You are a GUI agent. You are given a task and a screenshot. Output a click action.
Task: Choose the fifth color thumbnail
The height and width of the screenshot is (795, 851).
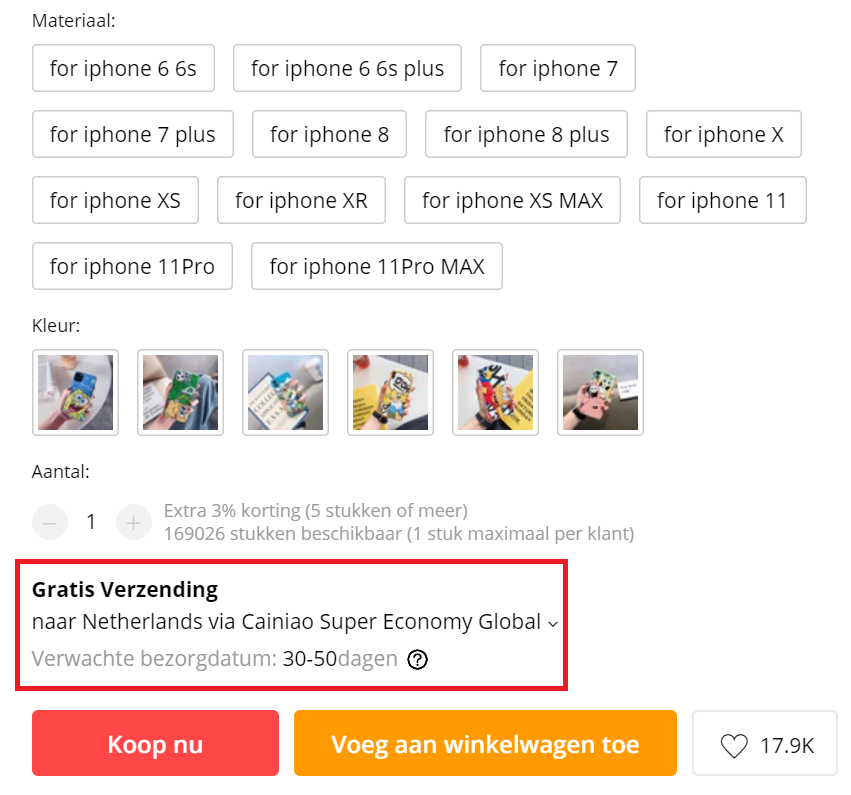(495, 392)
